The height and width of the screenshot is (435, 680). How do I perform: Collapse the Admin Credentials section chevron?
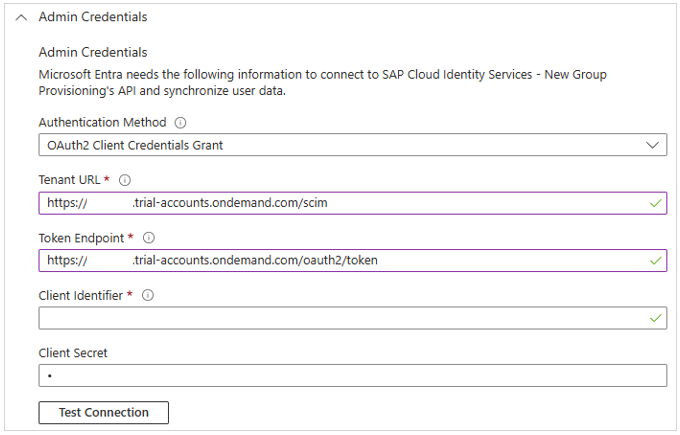point(21,17)
